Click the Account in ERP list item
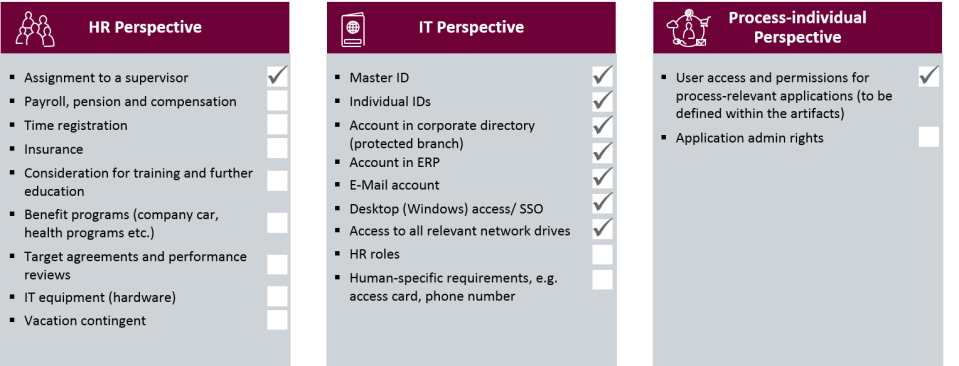The height and width of the screenshot is (366, 959). (x=394, y=162)
